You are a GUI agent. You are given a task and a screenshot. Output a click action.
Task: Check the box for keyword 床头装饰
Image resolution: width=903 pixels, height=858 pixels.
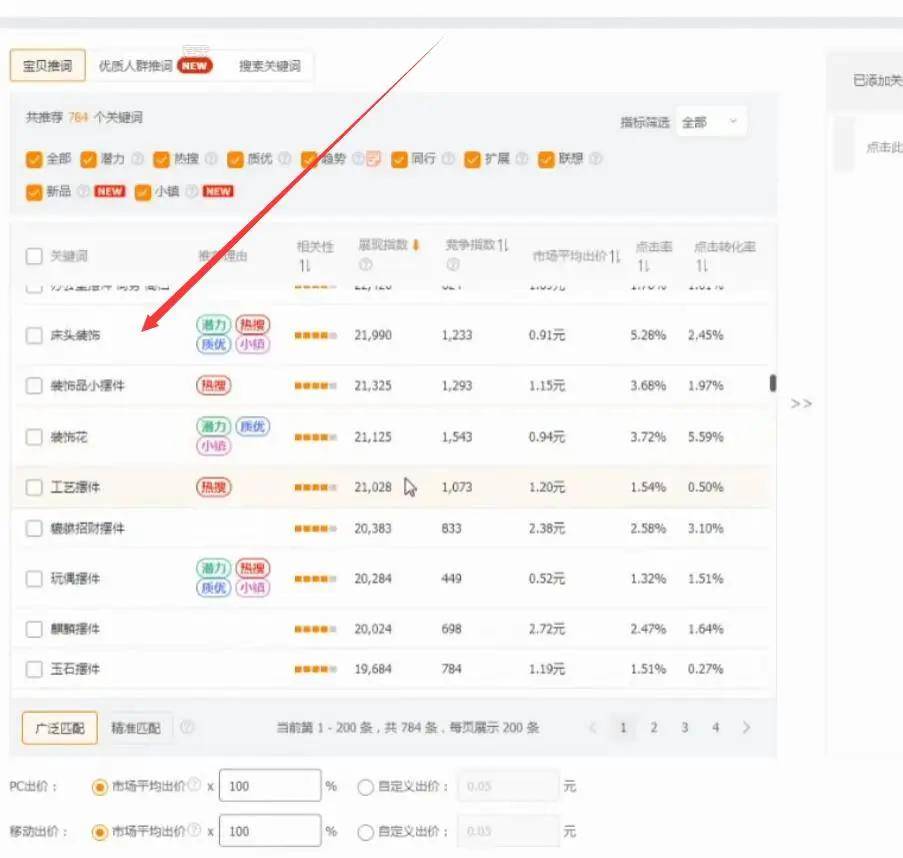pos(34,336)
